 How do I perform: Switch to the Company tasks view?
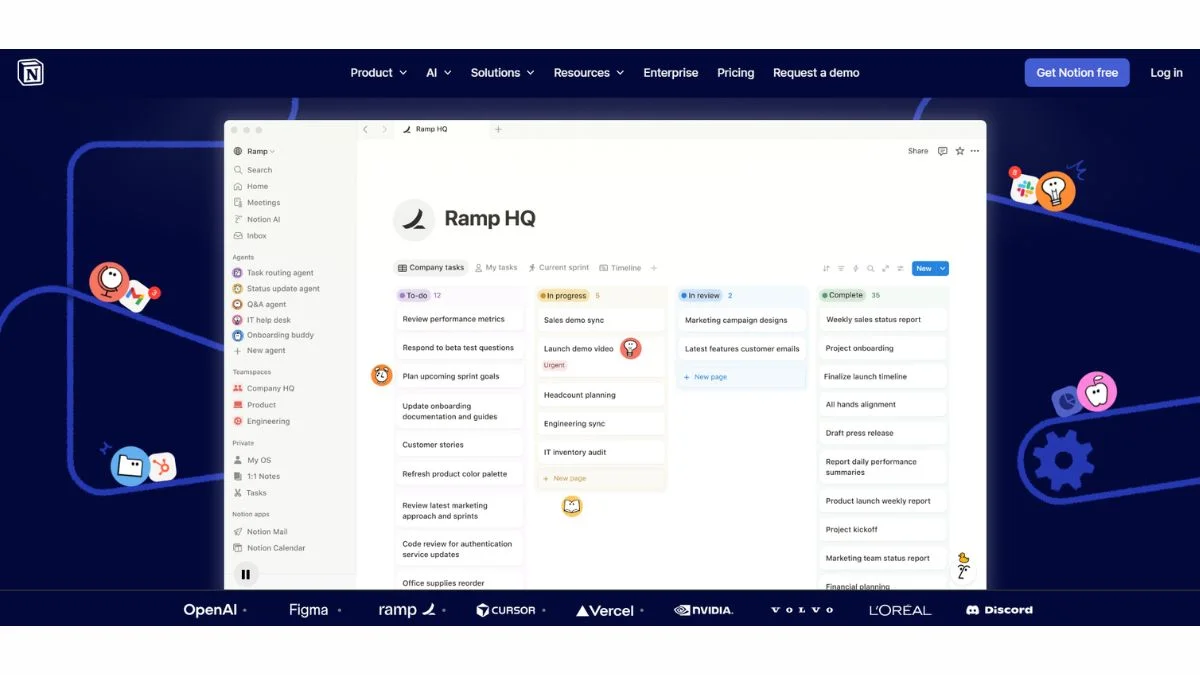coord(431,268)
